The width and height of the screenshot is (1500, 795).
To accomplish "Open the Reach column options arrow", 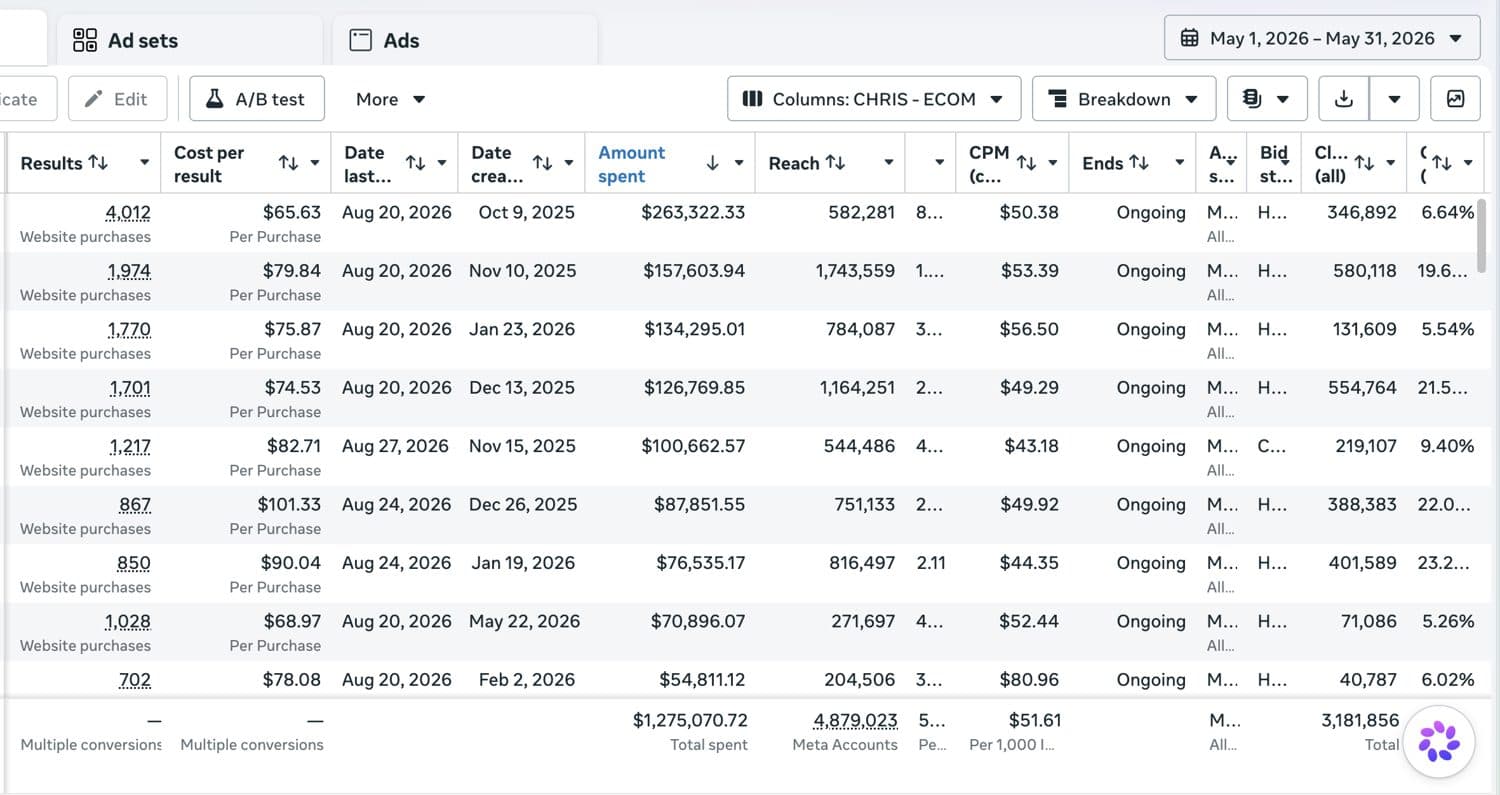I will (x=888, y=163).
